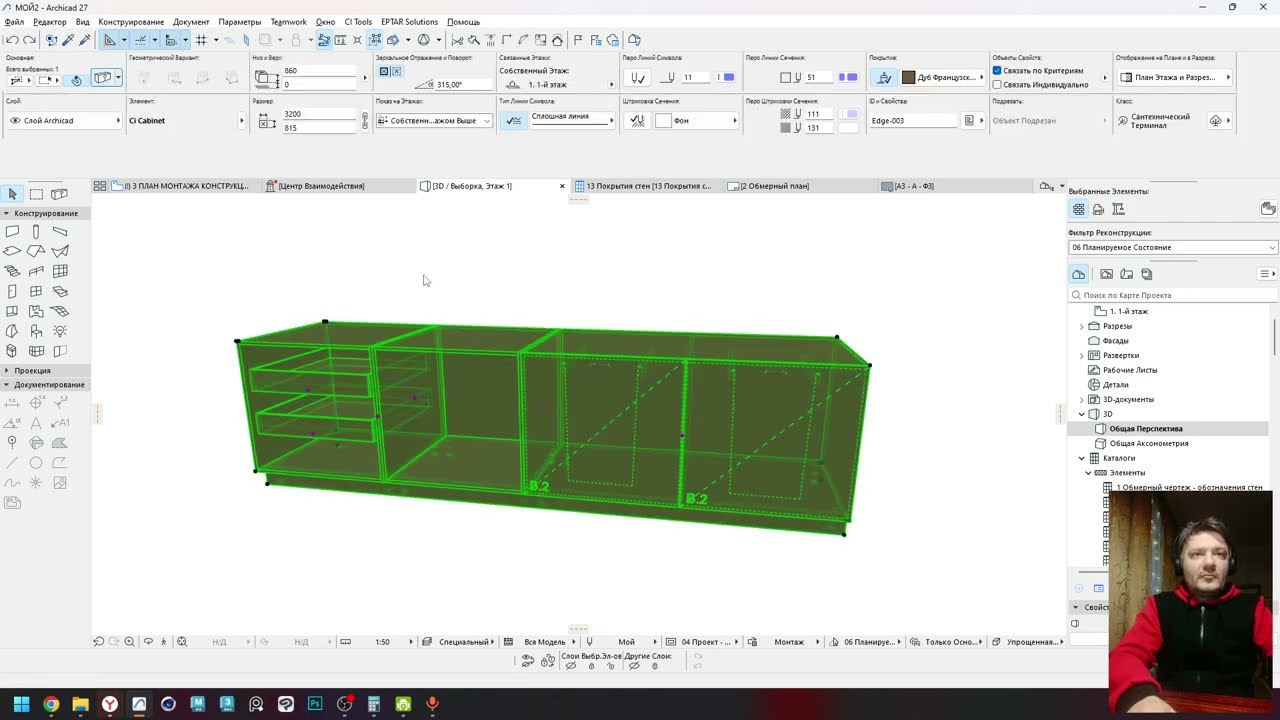Select the Lamp tool
Screen dimensions: 1280x720
pos(60,331)
